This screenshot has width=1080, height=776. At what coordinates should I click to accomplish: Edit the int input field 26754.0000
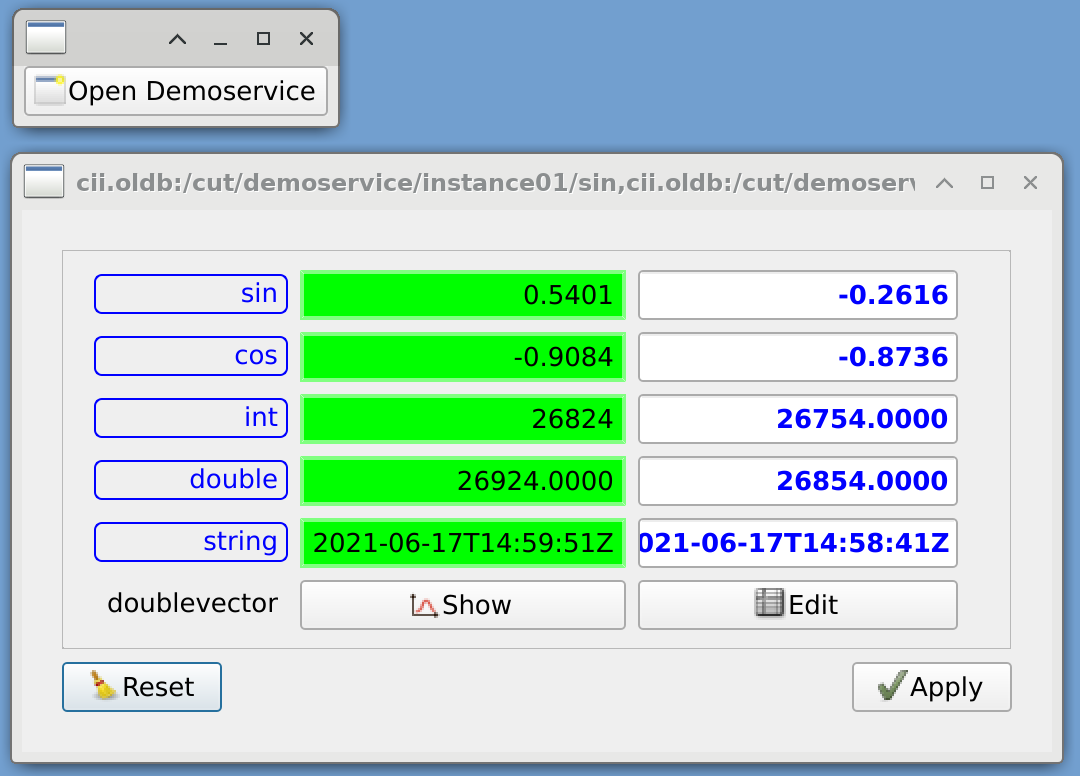coord(797,419)
